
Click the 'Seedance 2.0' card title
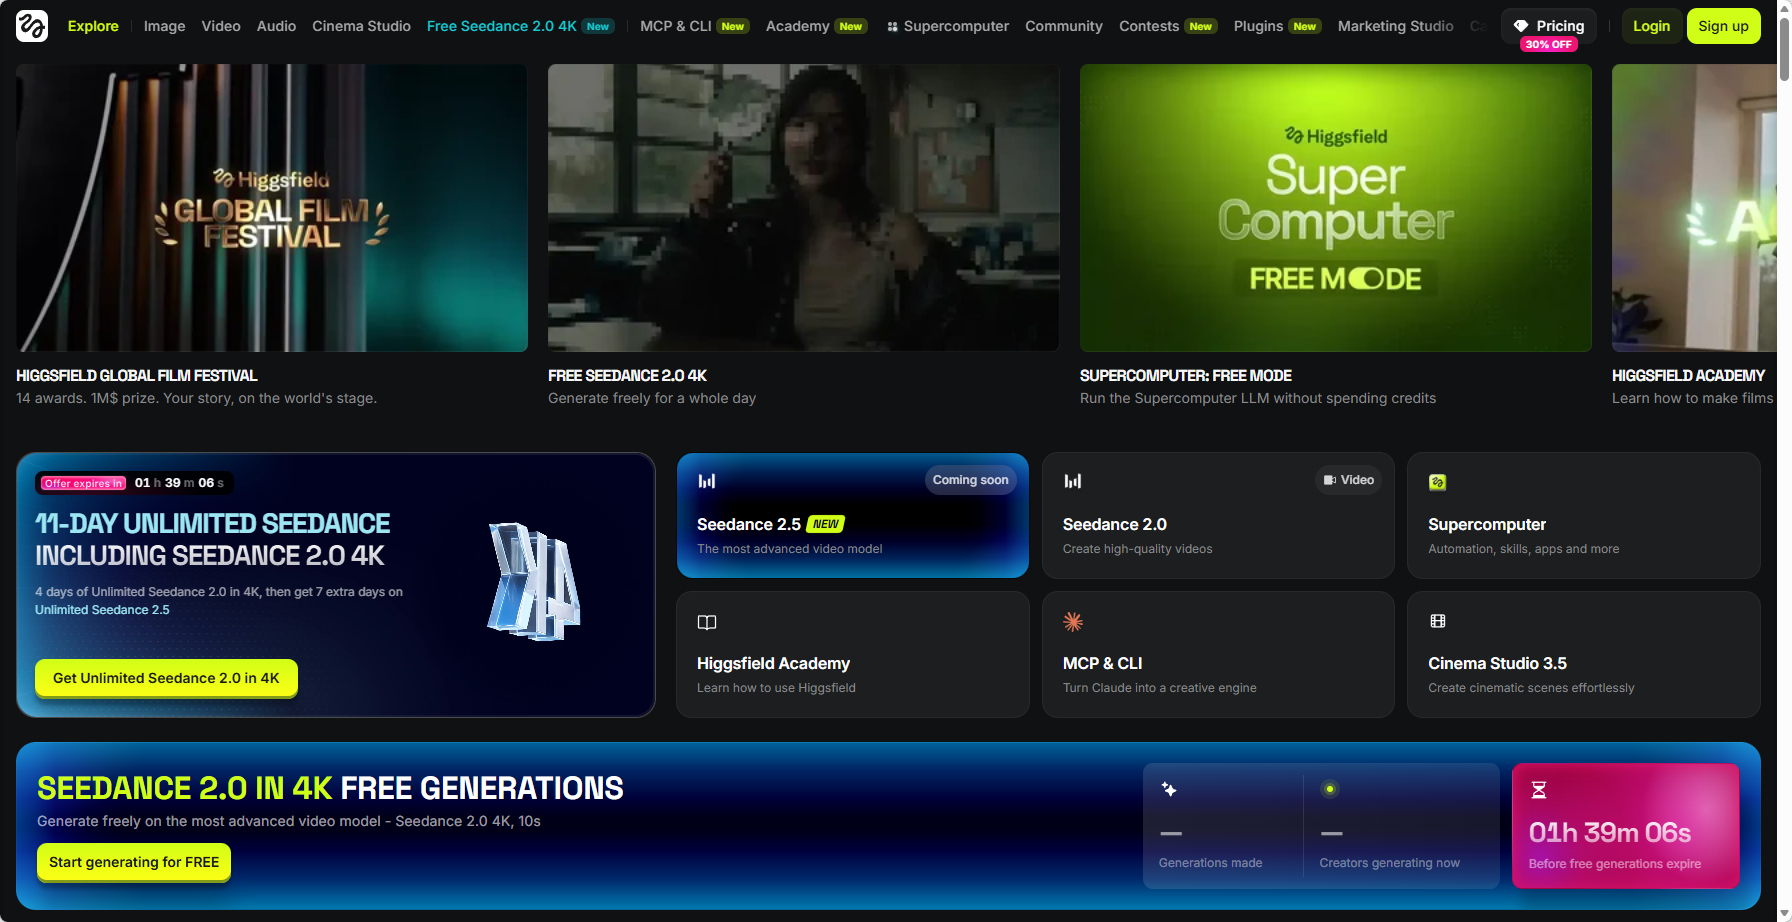coord(1115,524)
